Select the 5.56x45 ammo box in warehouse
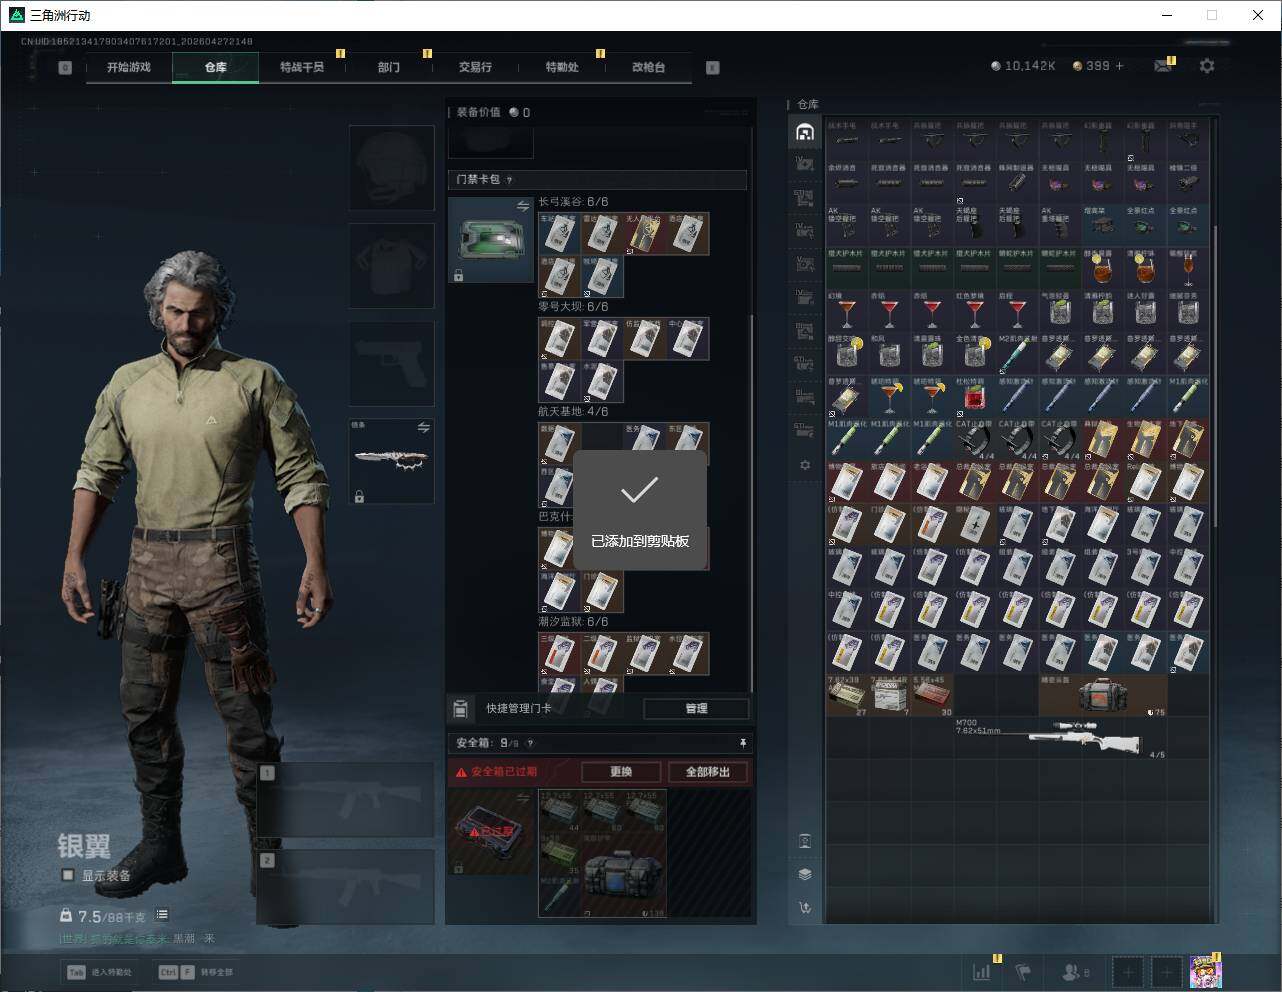Viewport: 1282px width, 992px height. coord(932,696)
